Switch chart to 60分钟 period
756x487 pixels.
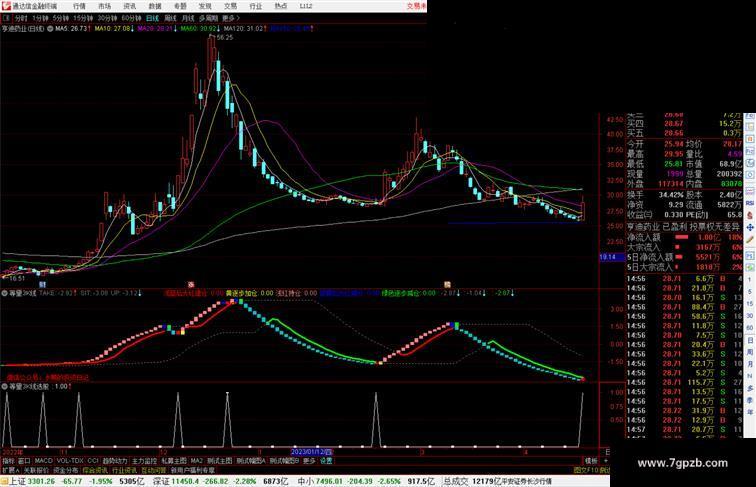click(x=131, y=18)
